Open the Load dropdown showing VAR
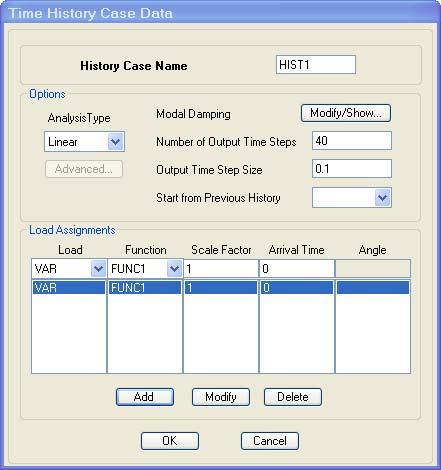Viewport: 441px width, 470px height. (x=69, y=268)
